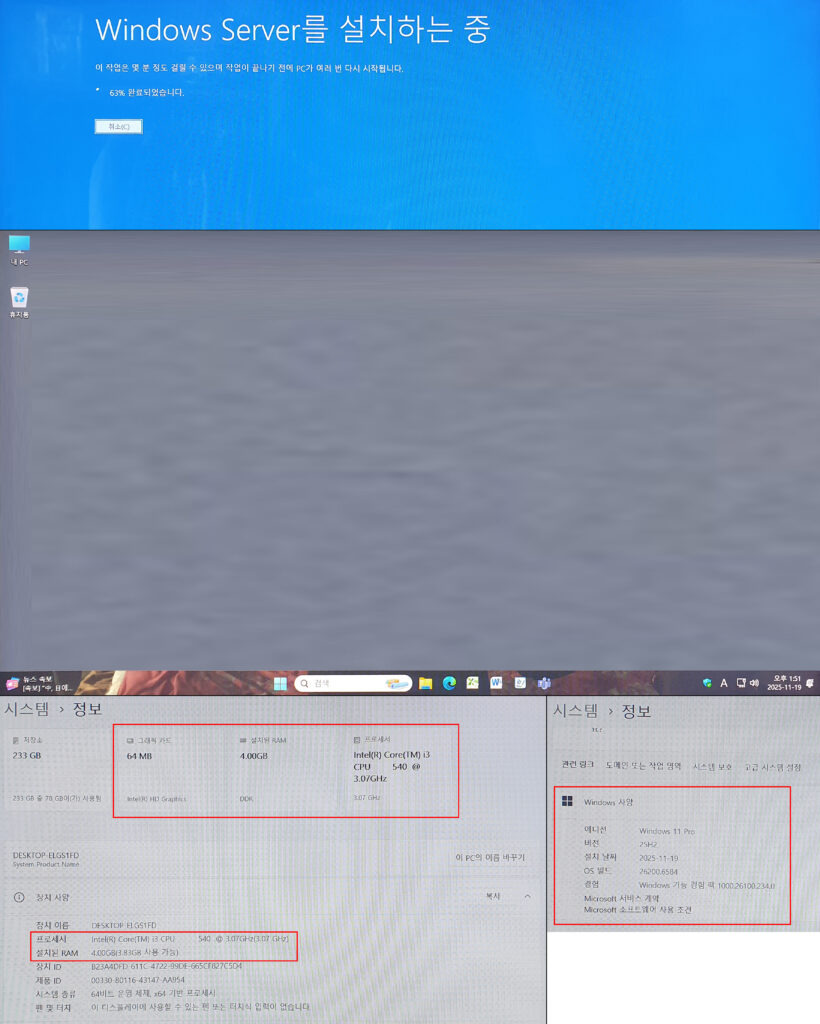
Task: Click the Windows 사양 logo icon
Action: [x=567, y=801]
